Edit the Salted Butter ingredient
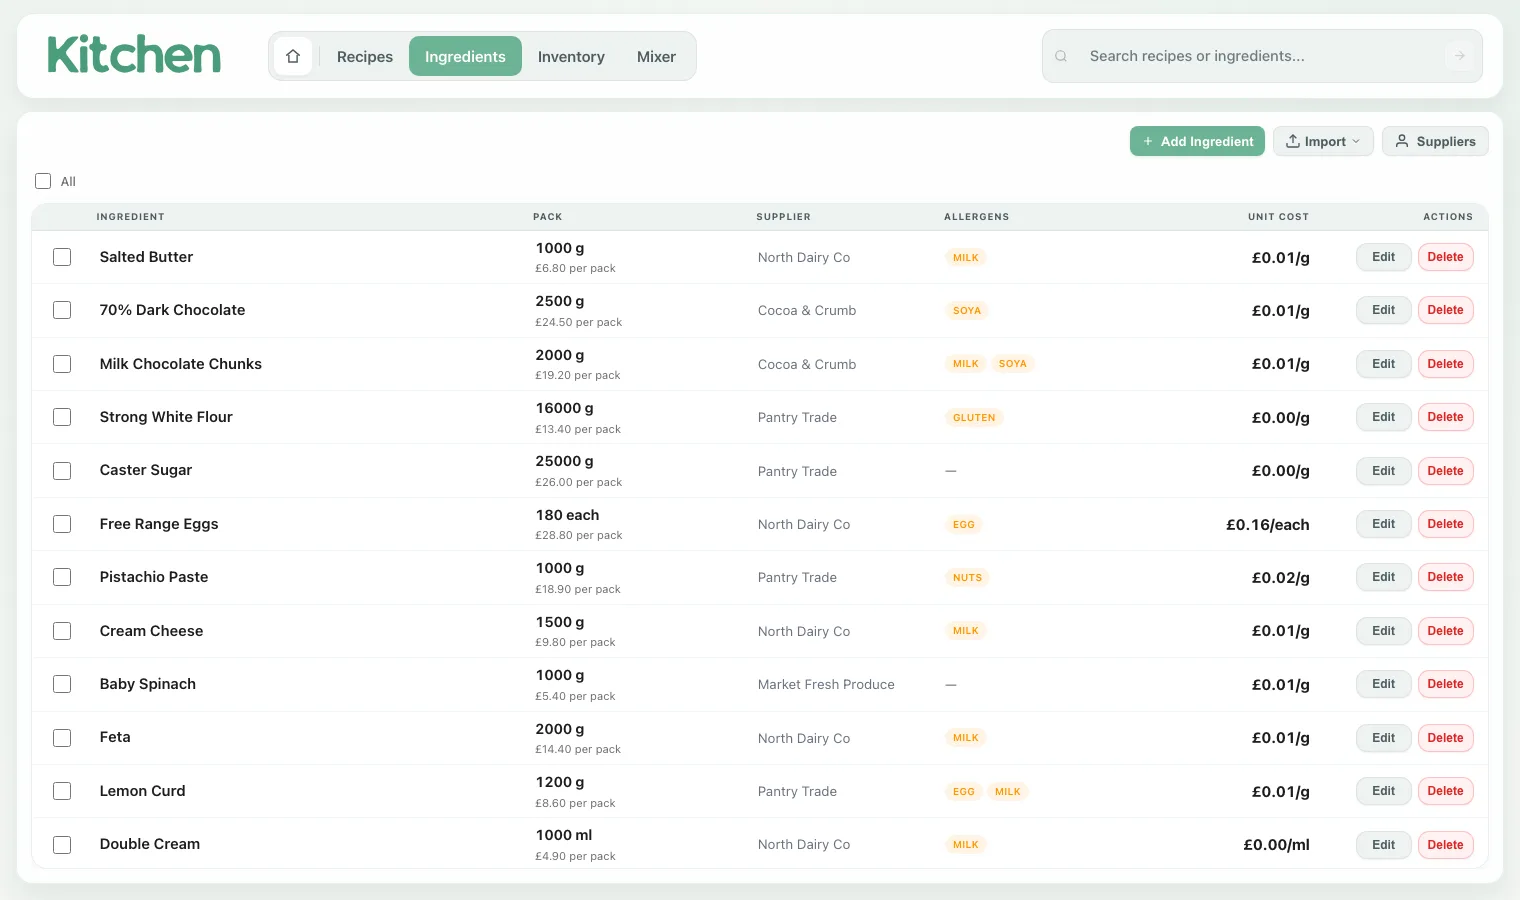This screenshot has width=1520, height=900. [x=1383, y=257]
